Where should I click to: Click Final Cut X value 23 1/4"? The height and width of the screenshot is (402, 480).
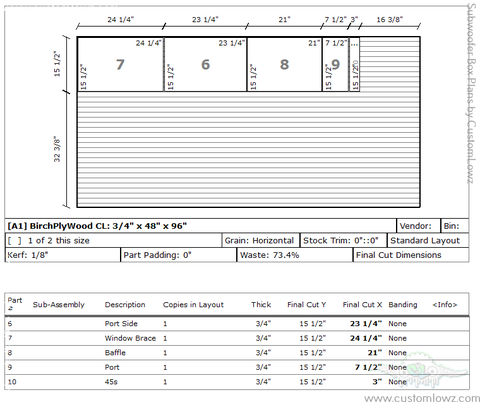pyautogui.click(x=366, y=324)
